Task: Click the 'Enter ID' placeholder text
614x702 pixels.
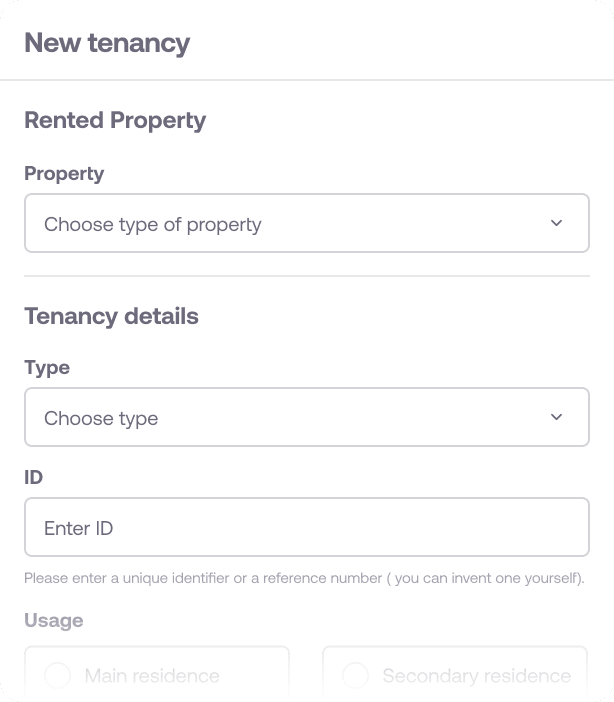Action: point(79,528)
